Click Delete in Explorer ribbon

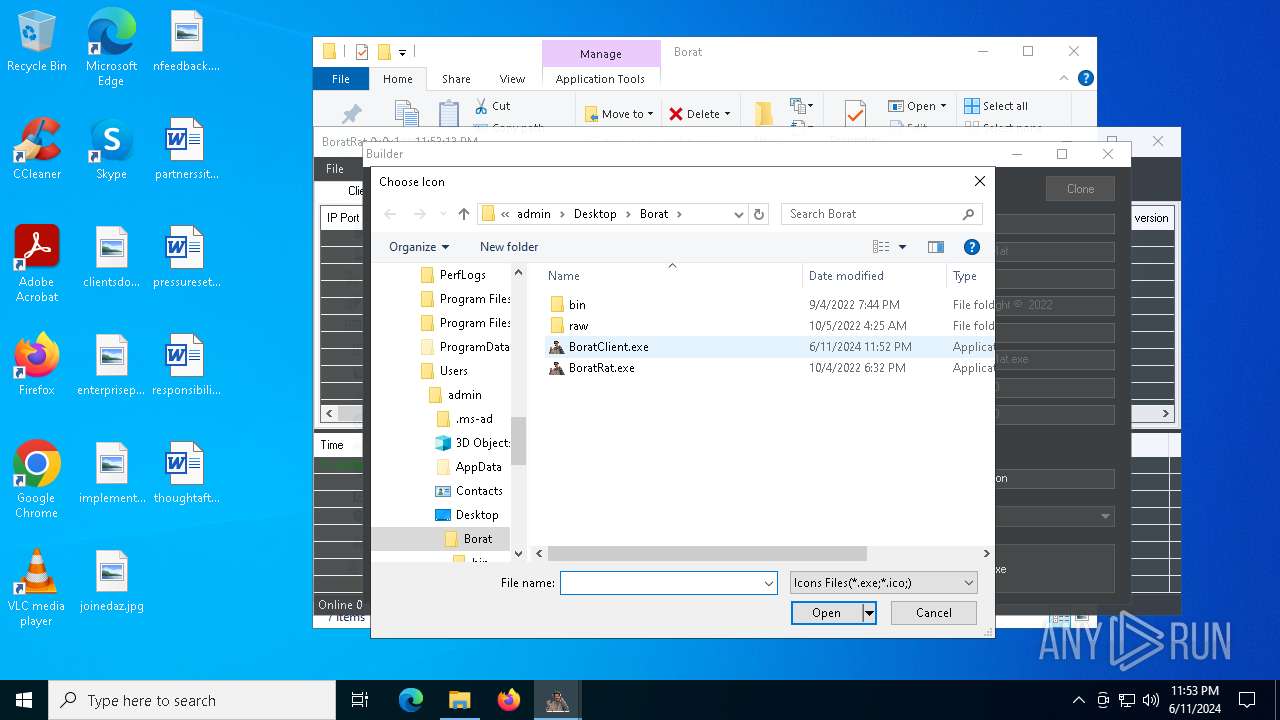click(x=699, y=114)
